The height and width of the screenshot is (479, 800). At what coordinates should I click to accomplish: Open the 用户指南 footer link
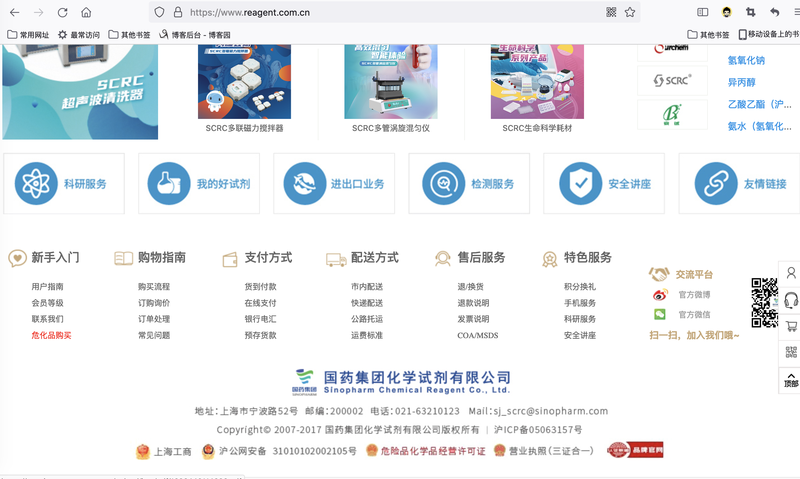(x=47, y=287)
